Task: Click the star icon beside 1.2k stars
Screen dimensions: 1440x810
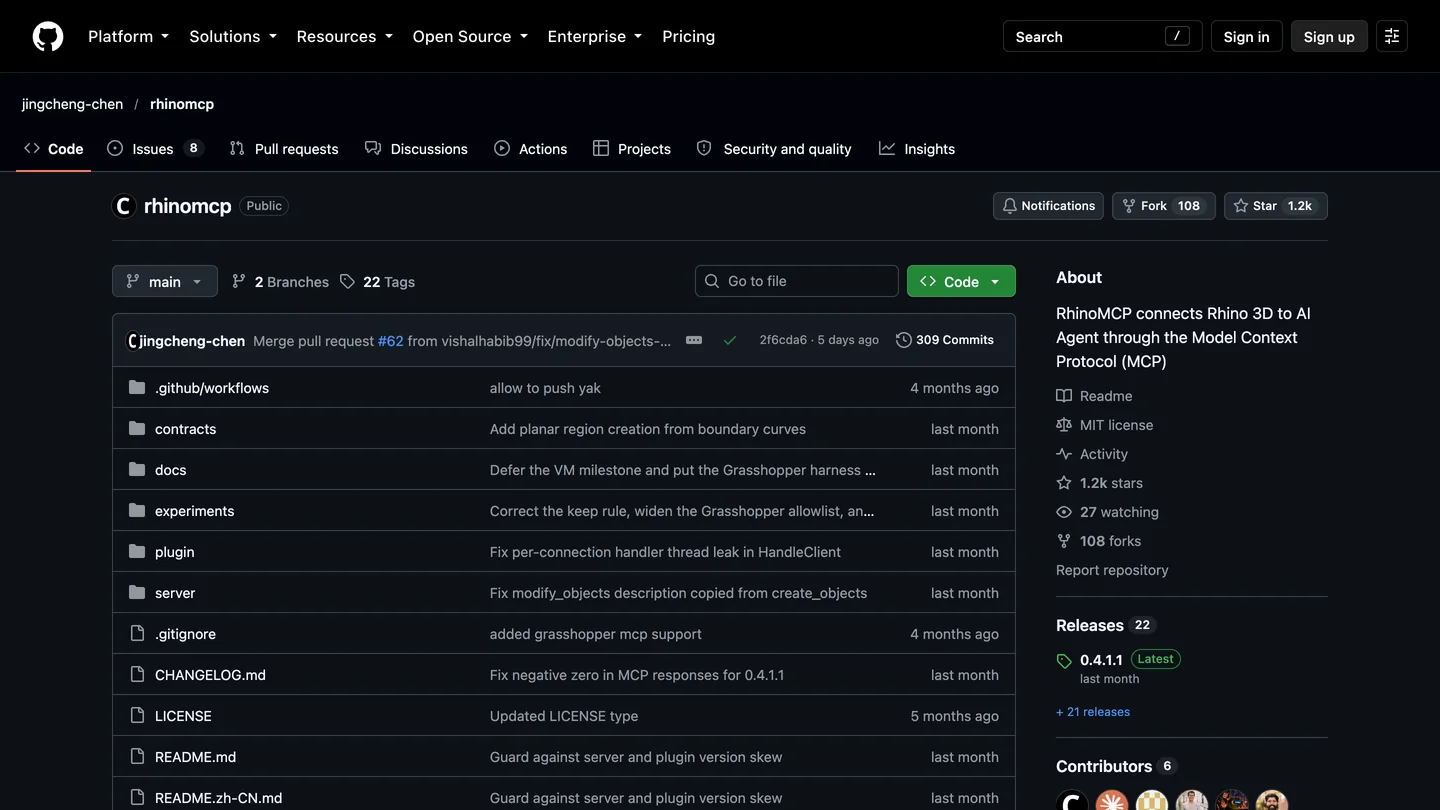Action: click(1064, 483)
